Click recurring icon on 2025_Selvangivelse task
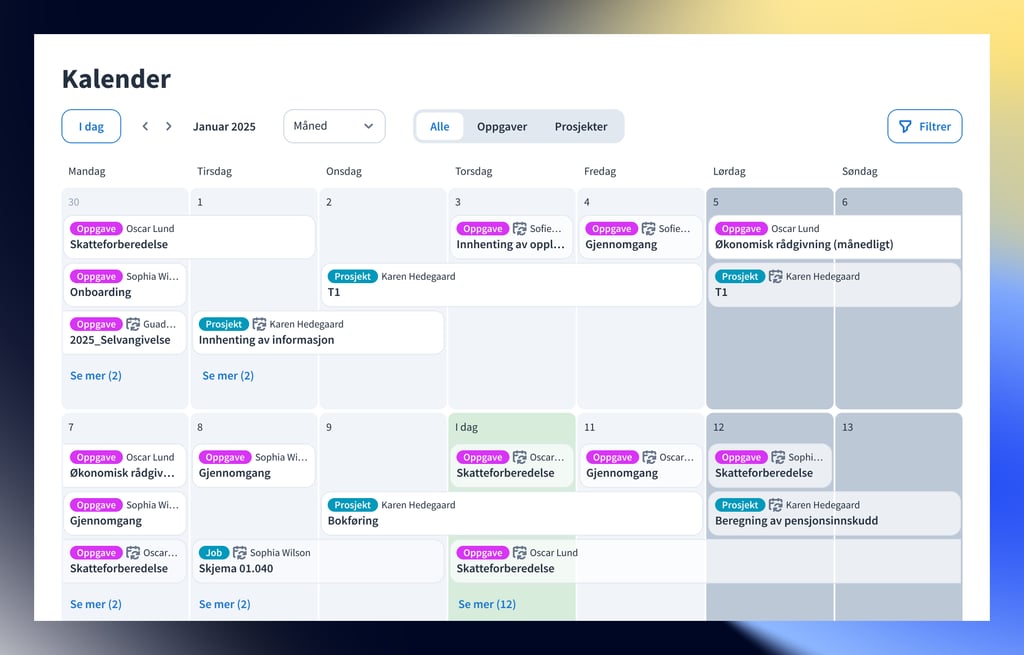1024x655 pixels. coord(133,324)
